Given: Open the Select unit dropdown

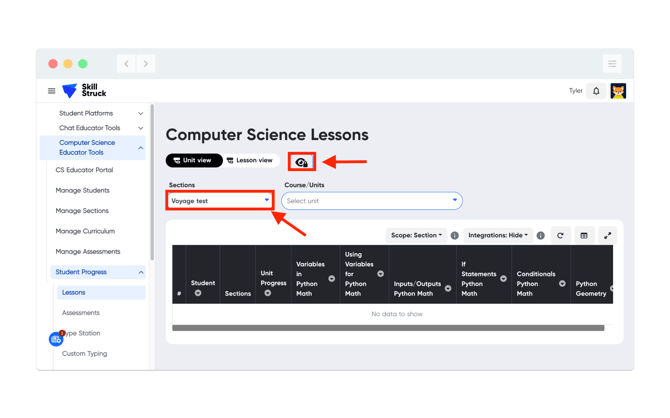Looking at the screenshot, I should (372, 200).
